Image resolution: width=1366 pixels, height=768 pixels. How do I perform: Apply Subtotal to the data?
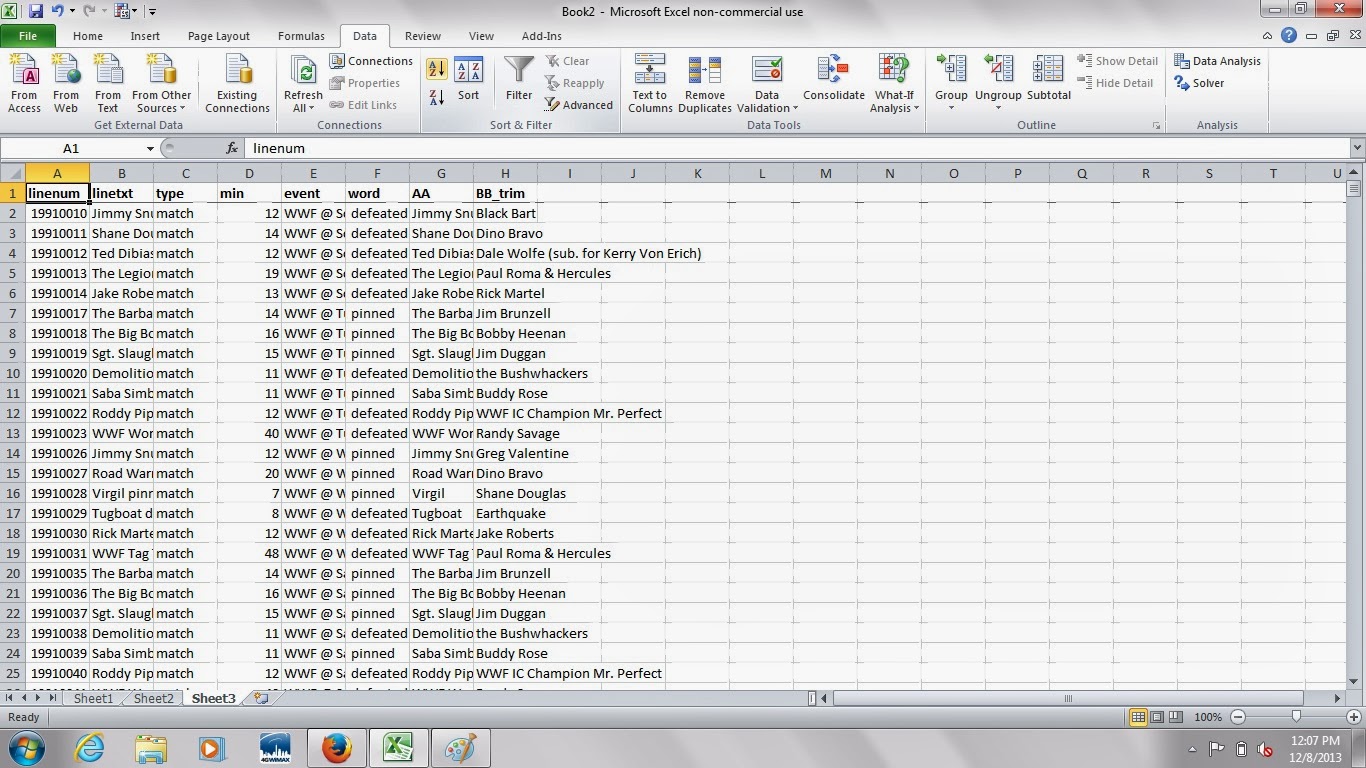1048,80
